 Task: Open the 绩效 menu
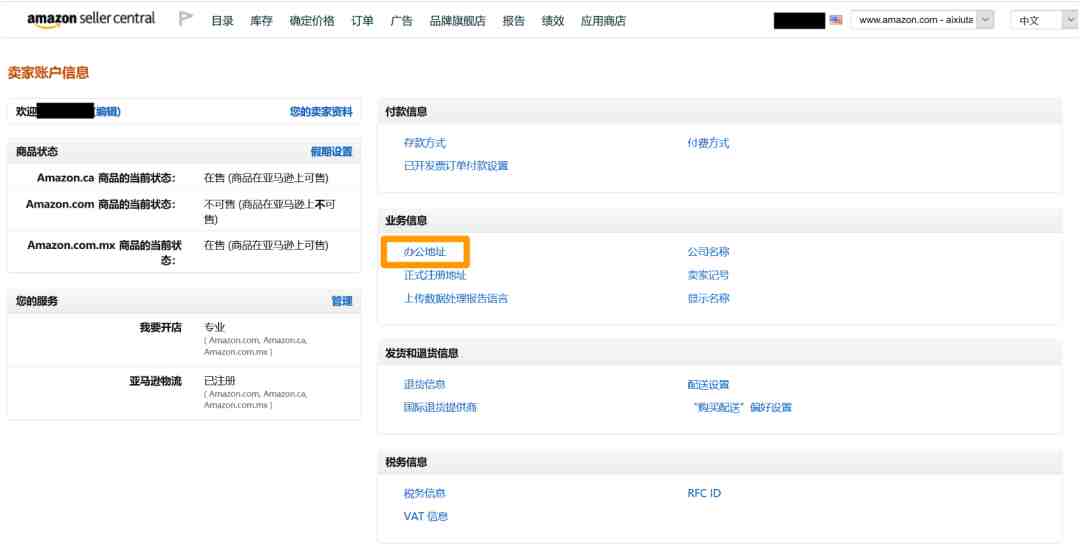coord(553,21)
